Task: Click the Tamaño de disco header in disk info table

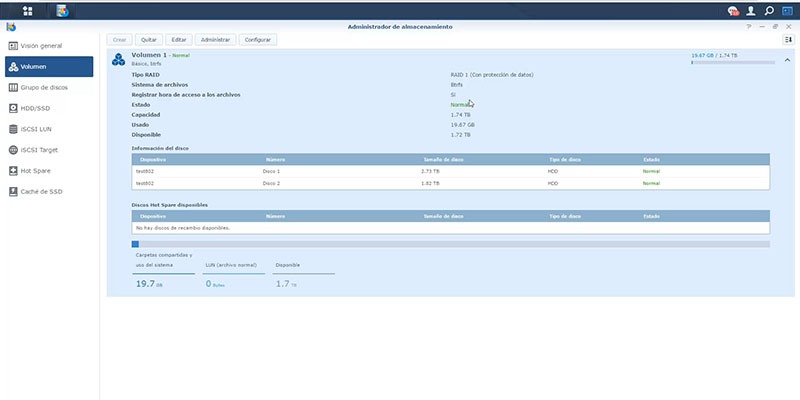Action: pos(443,160)
